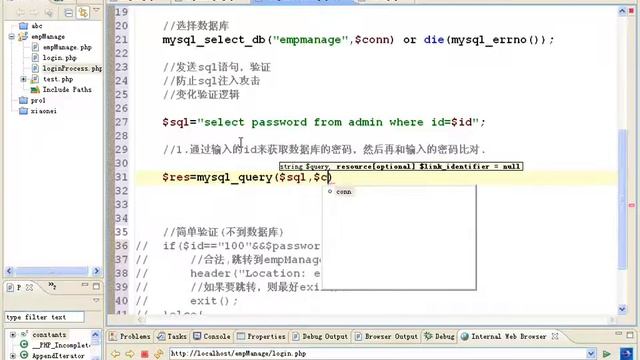Minimize the bottom views panel
This screenshot has height=360, width=640.
click(619, 334)
